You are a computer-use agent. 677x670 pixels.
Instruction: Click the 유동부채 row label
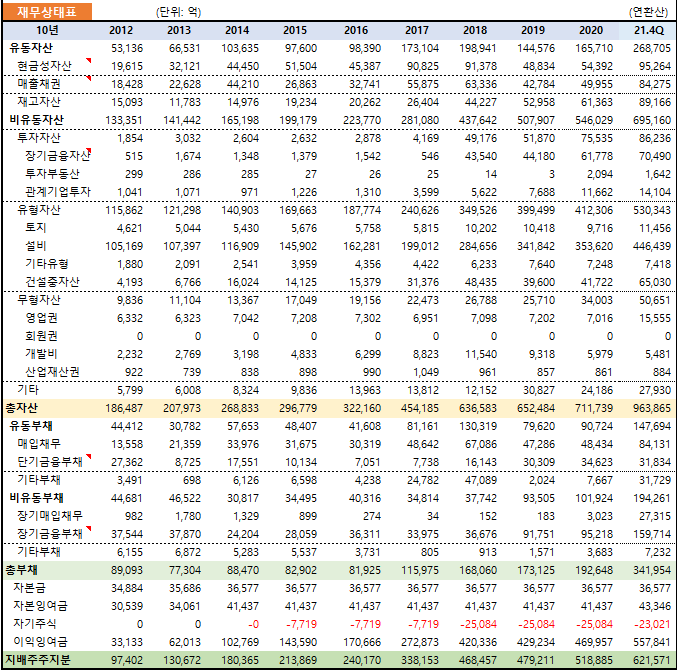click(31, 426)
